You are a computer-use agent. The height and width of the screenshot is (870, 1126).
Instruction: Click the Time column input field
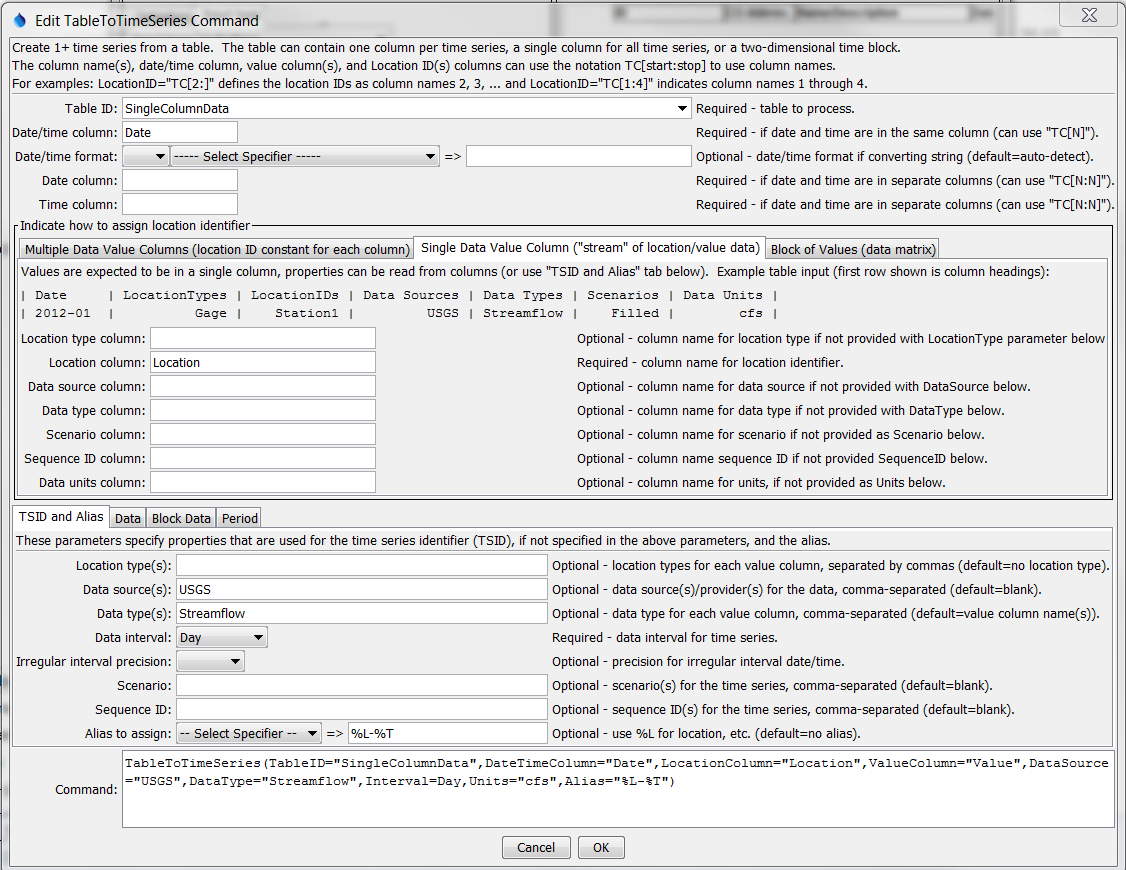[x=180, y=205]
